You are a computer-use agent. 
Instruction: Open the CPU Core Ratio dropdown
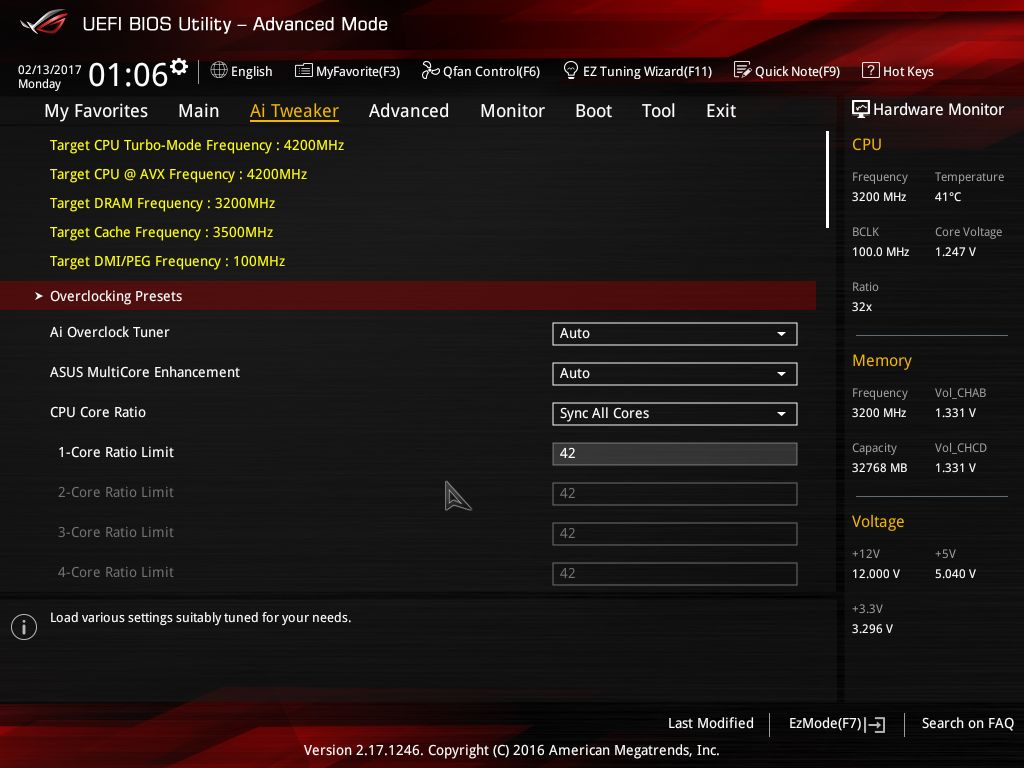[674, 413]
